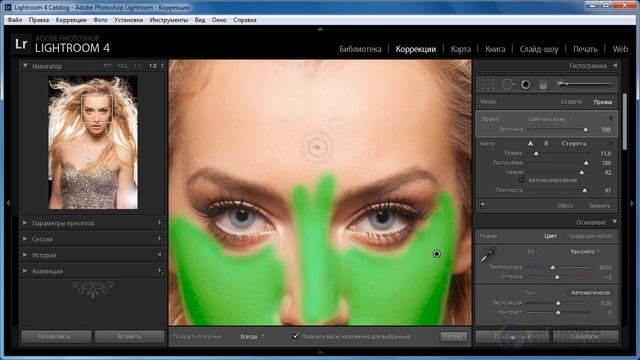Collapse the Навигатор panel

(x=25, y=66)
